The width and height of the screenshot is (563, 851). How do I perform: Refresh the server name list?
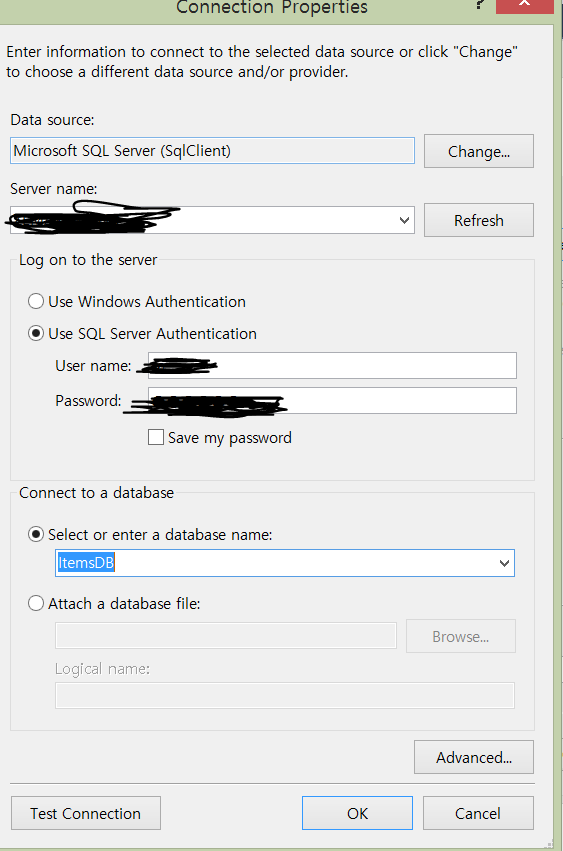click(x=478, y=220)
